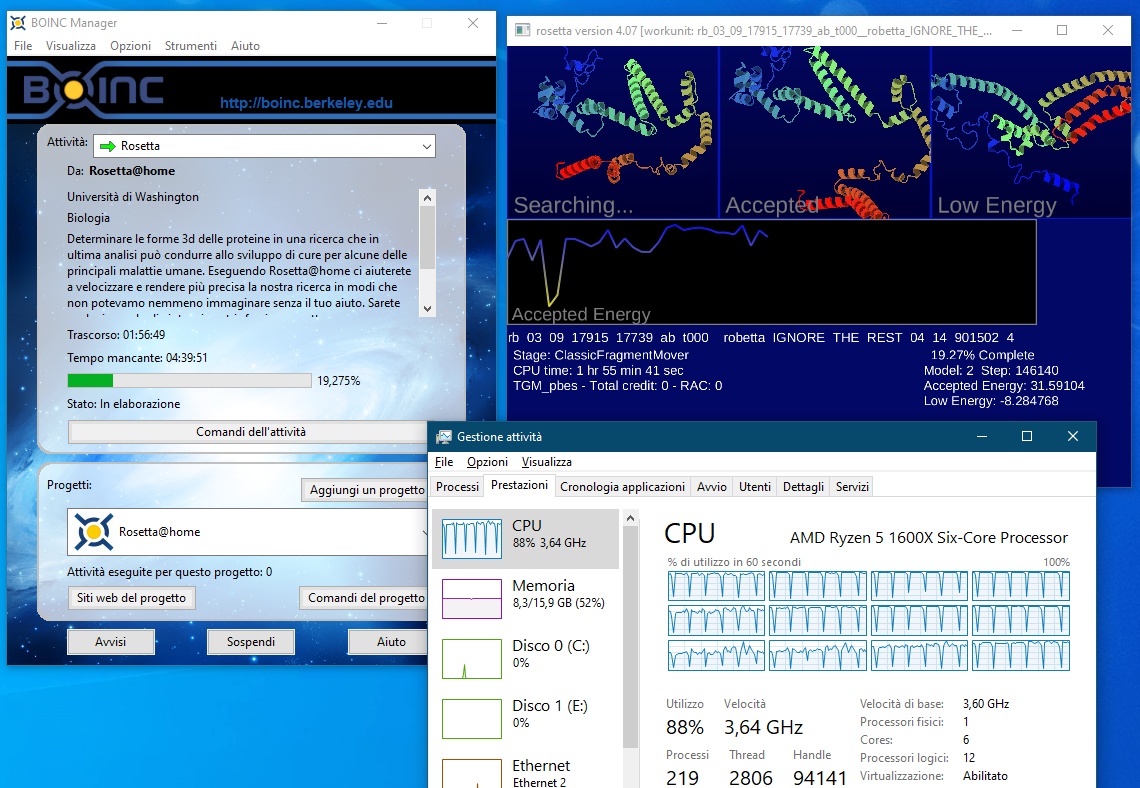The image size is (1140, 788).
Task: Click the 'Trascorso: 01:56:49' text
Action: pos(116,335)
